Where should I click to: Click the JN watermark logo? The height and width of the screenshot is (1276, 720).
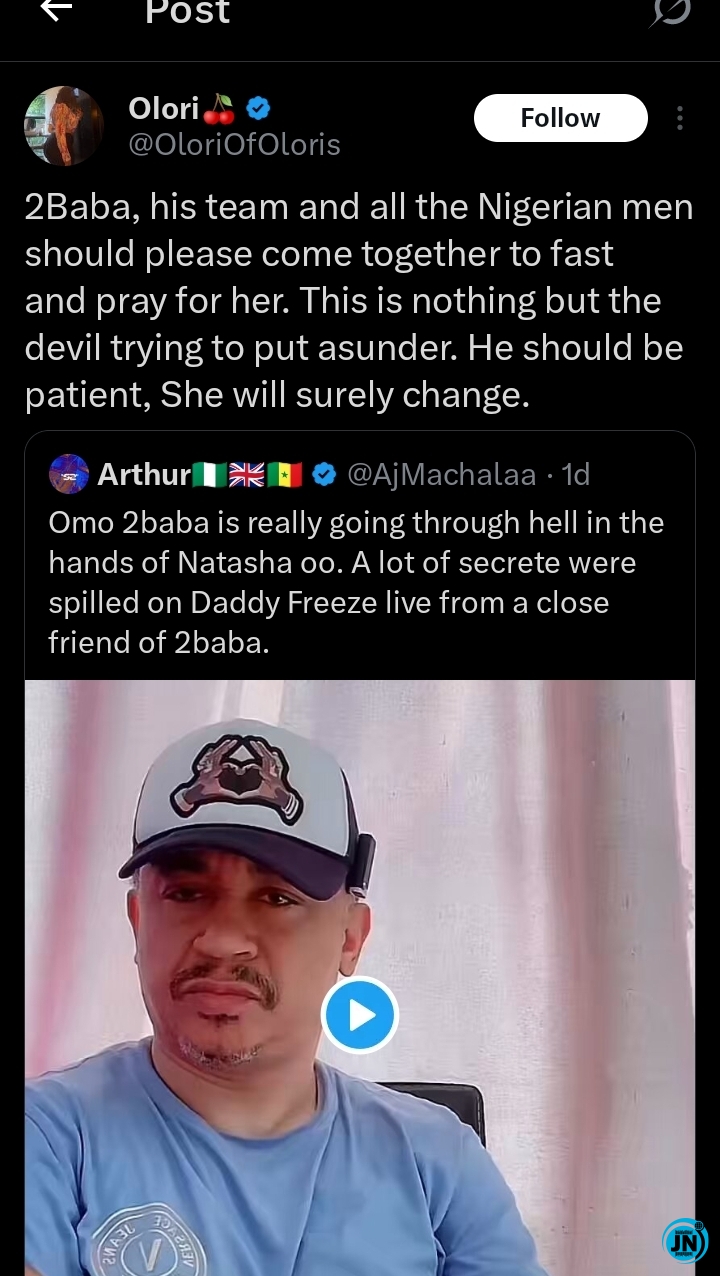684,1240
